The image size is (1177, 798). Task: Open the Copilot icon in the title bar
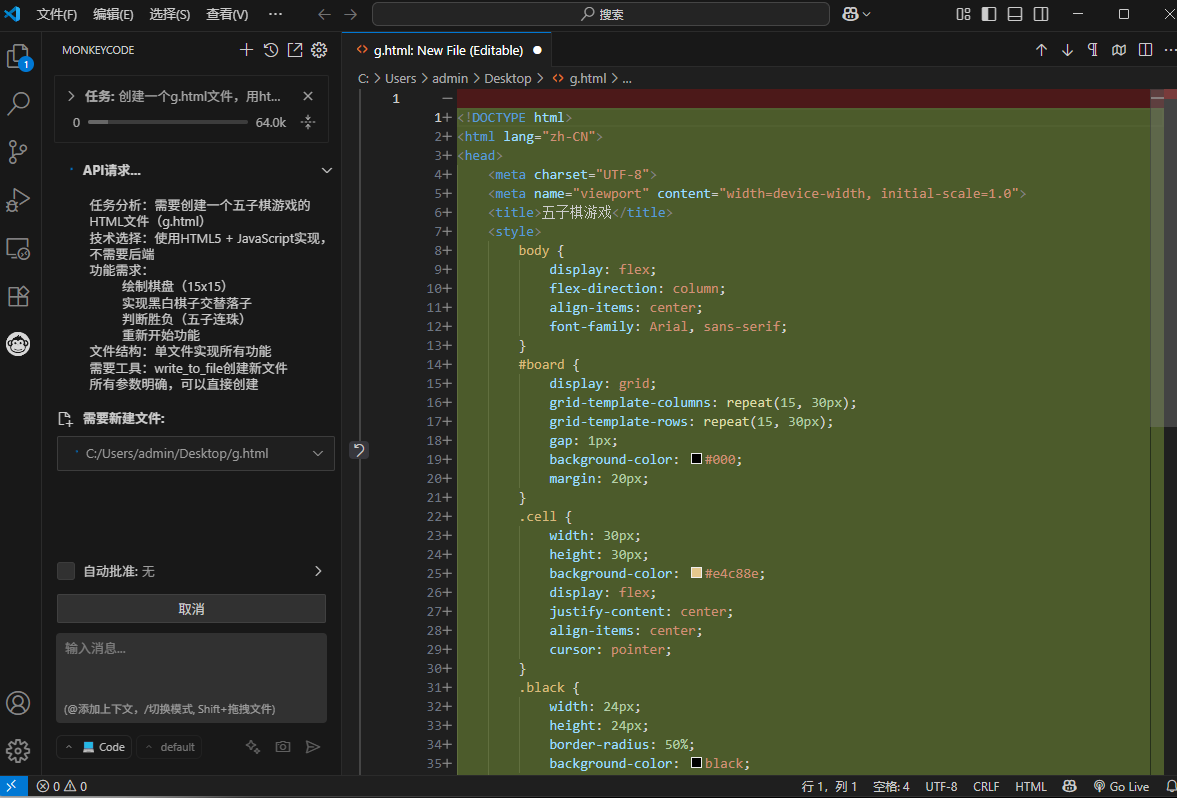pos(850,14)
